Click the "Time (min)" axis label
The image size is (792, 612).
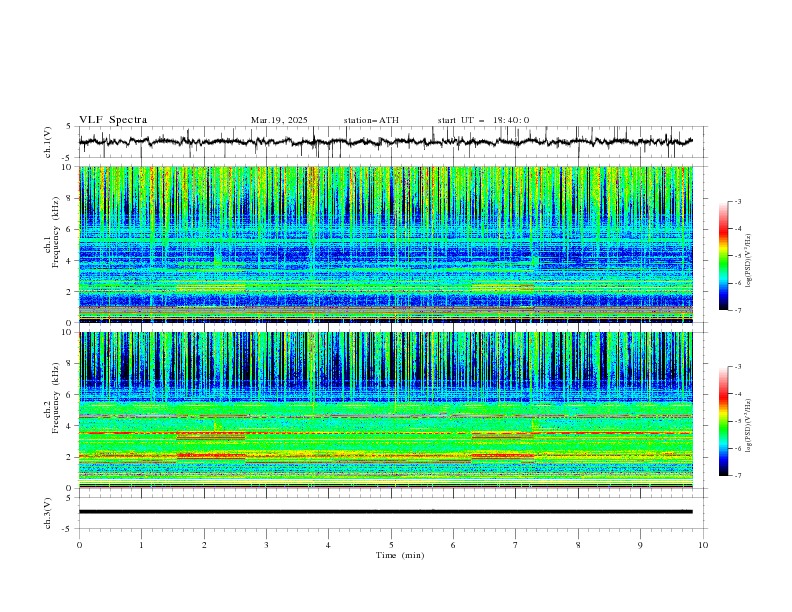coord(400,555)
